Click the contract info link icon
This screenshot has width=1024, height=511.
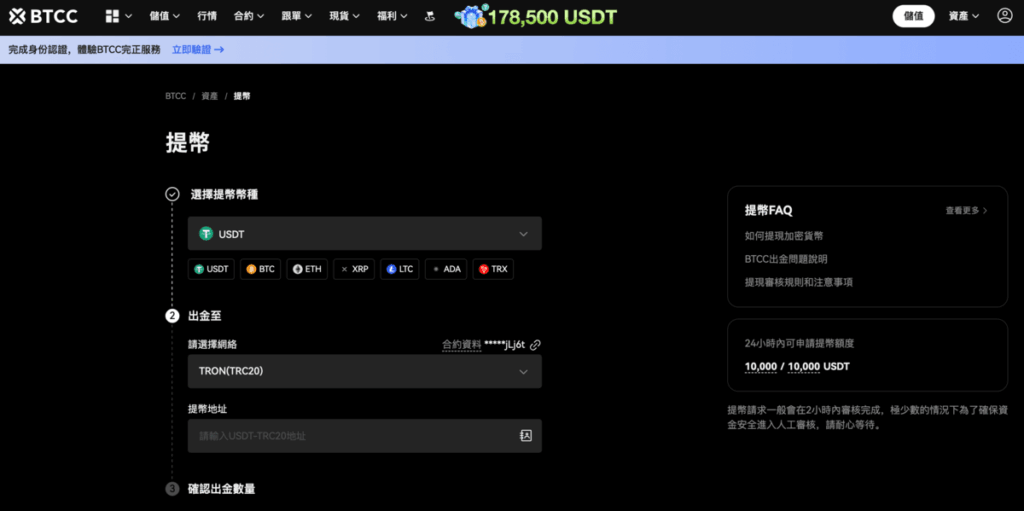click(535, 344)
